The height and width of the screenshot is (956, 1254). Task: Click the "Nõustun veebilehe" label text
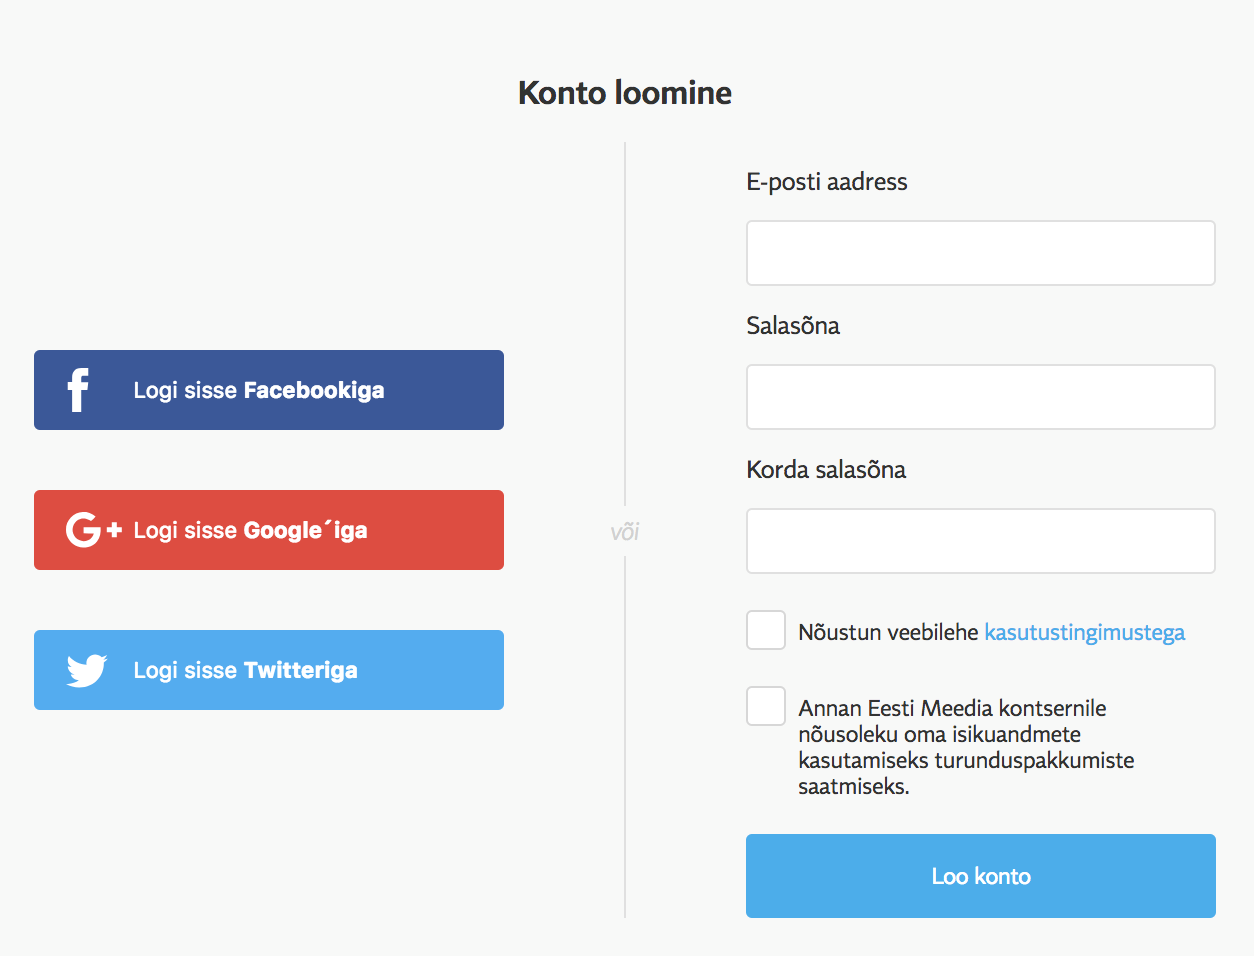pos(888,632)
